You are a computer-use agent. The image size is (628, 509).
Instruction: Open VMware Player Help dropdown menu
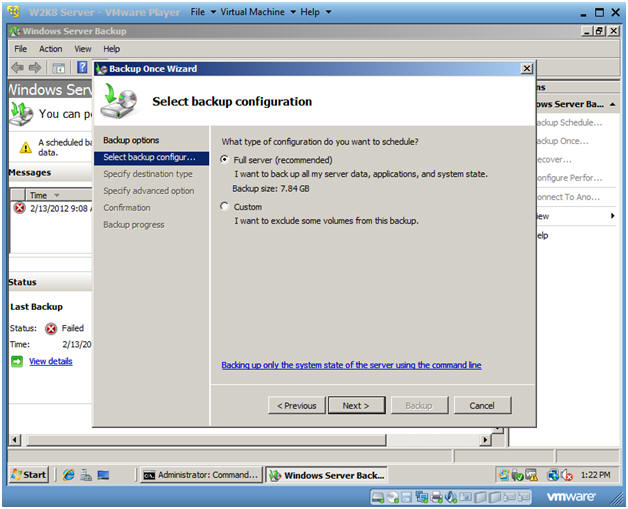tap(315, 12)
